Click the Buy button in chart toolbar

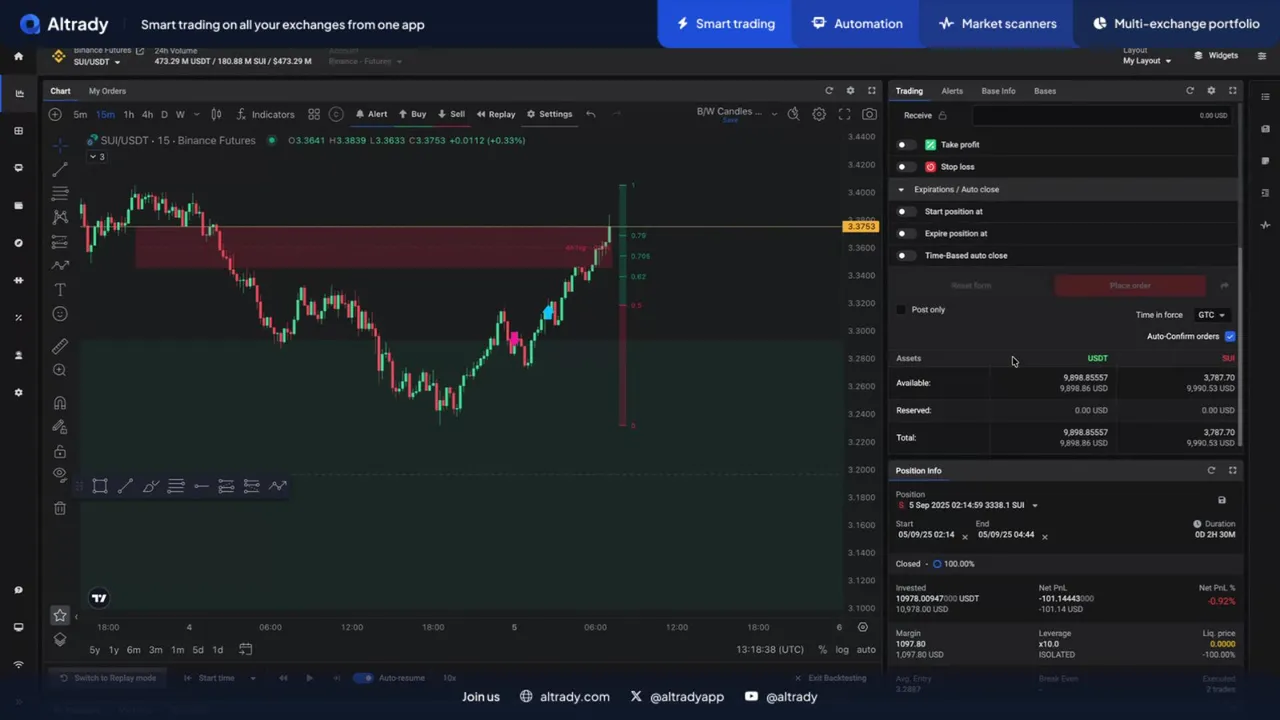point(412,114)
